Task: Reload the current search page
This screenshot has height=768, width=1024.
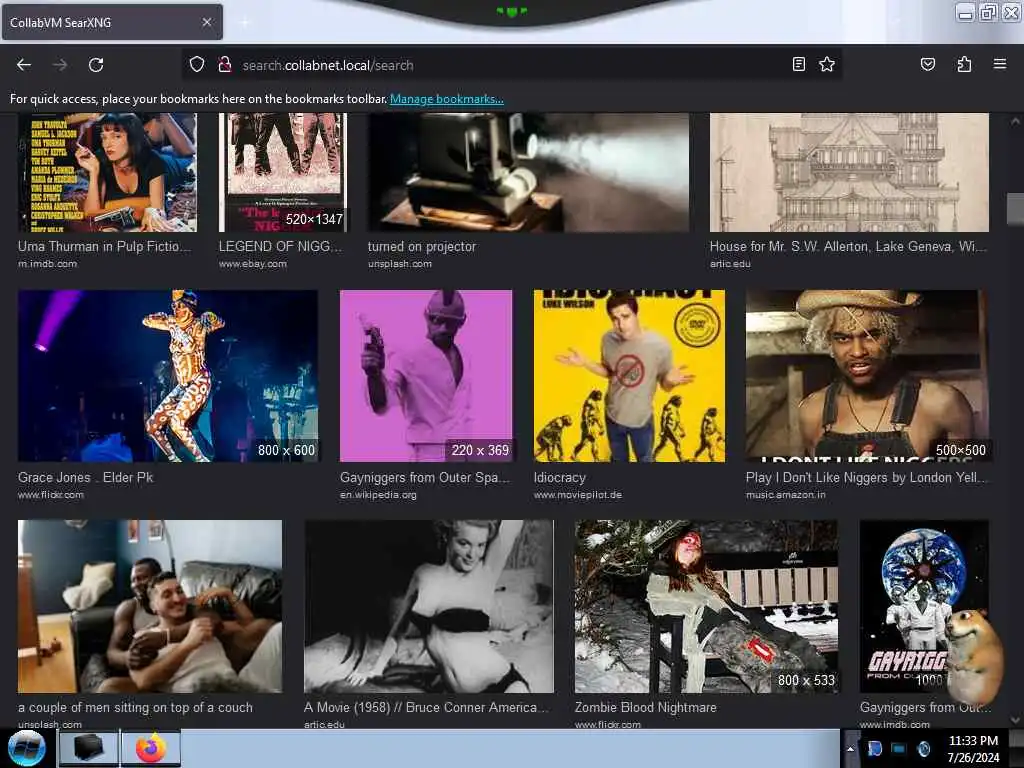Action: click(x=96, y=65)
